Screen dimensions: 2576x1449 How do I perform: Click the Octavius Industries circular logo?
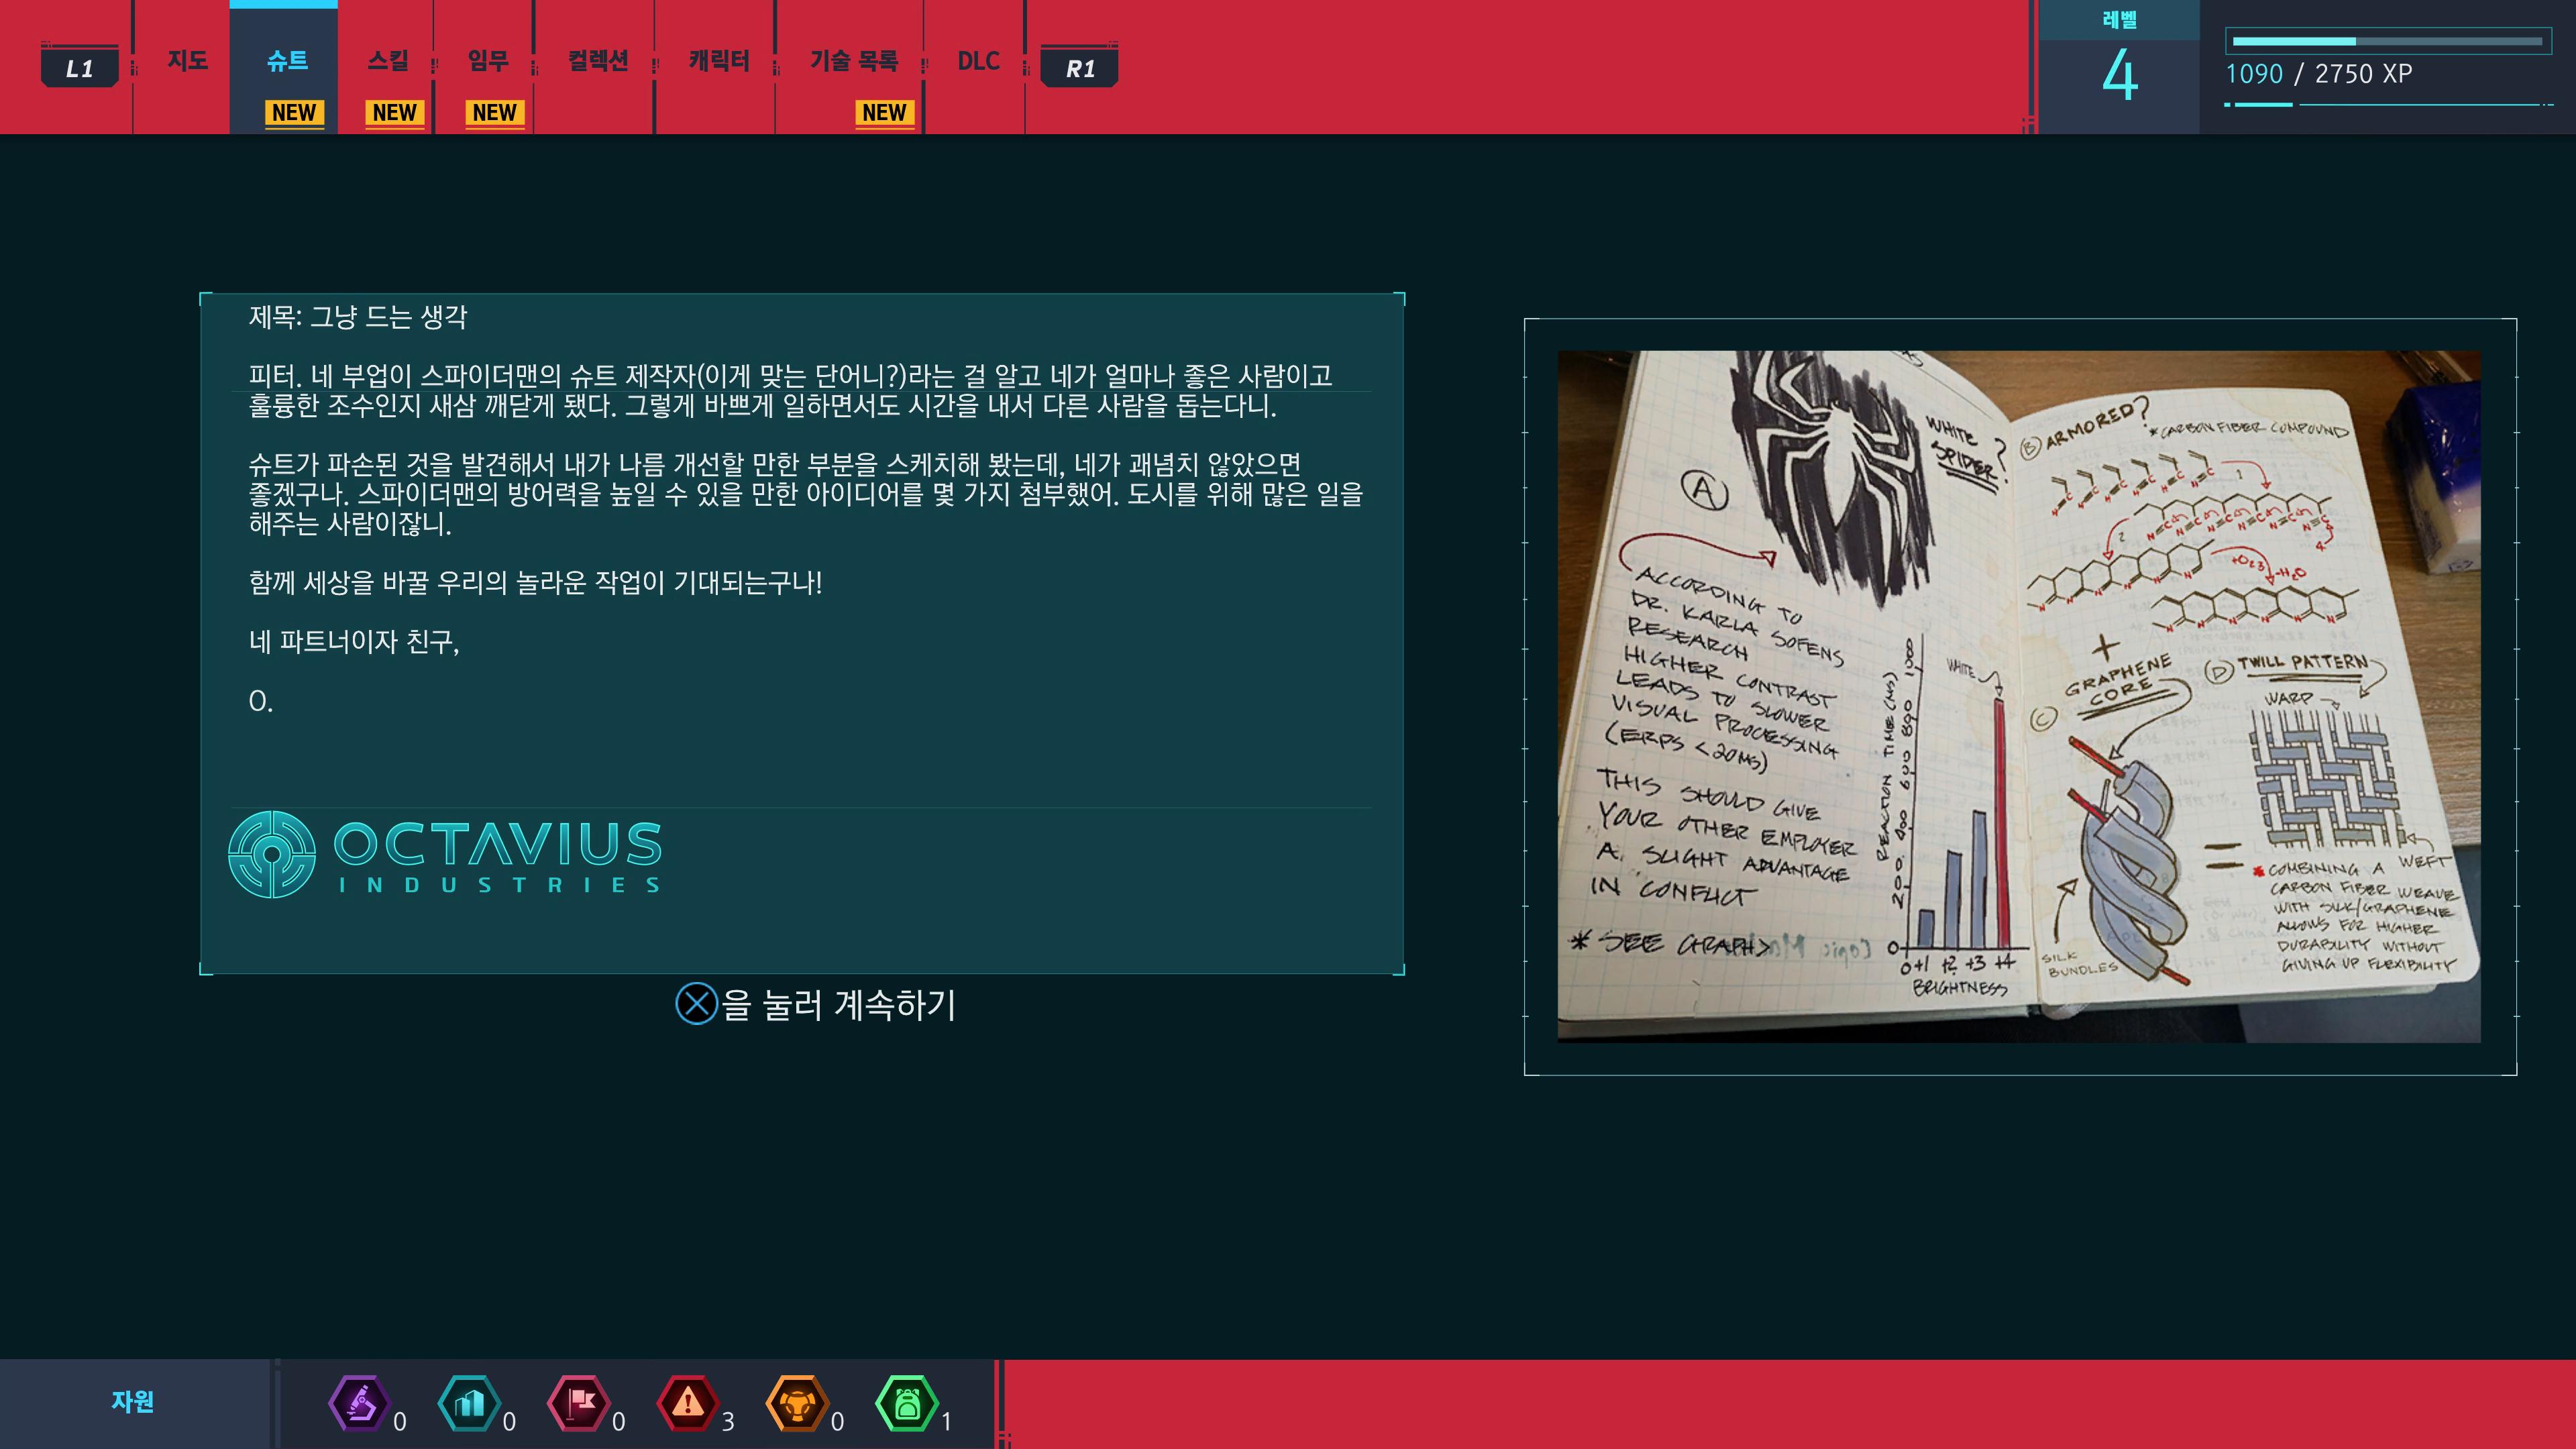click(x=272, y=854)
